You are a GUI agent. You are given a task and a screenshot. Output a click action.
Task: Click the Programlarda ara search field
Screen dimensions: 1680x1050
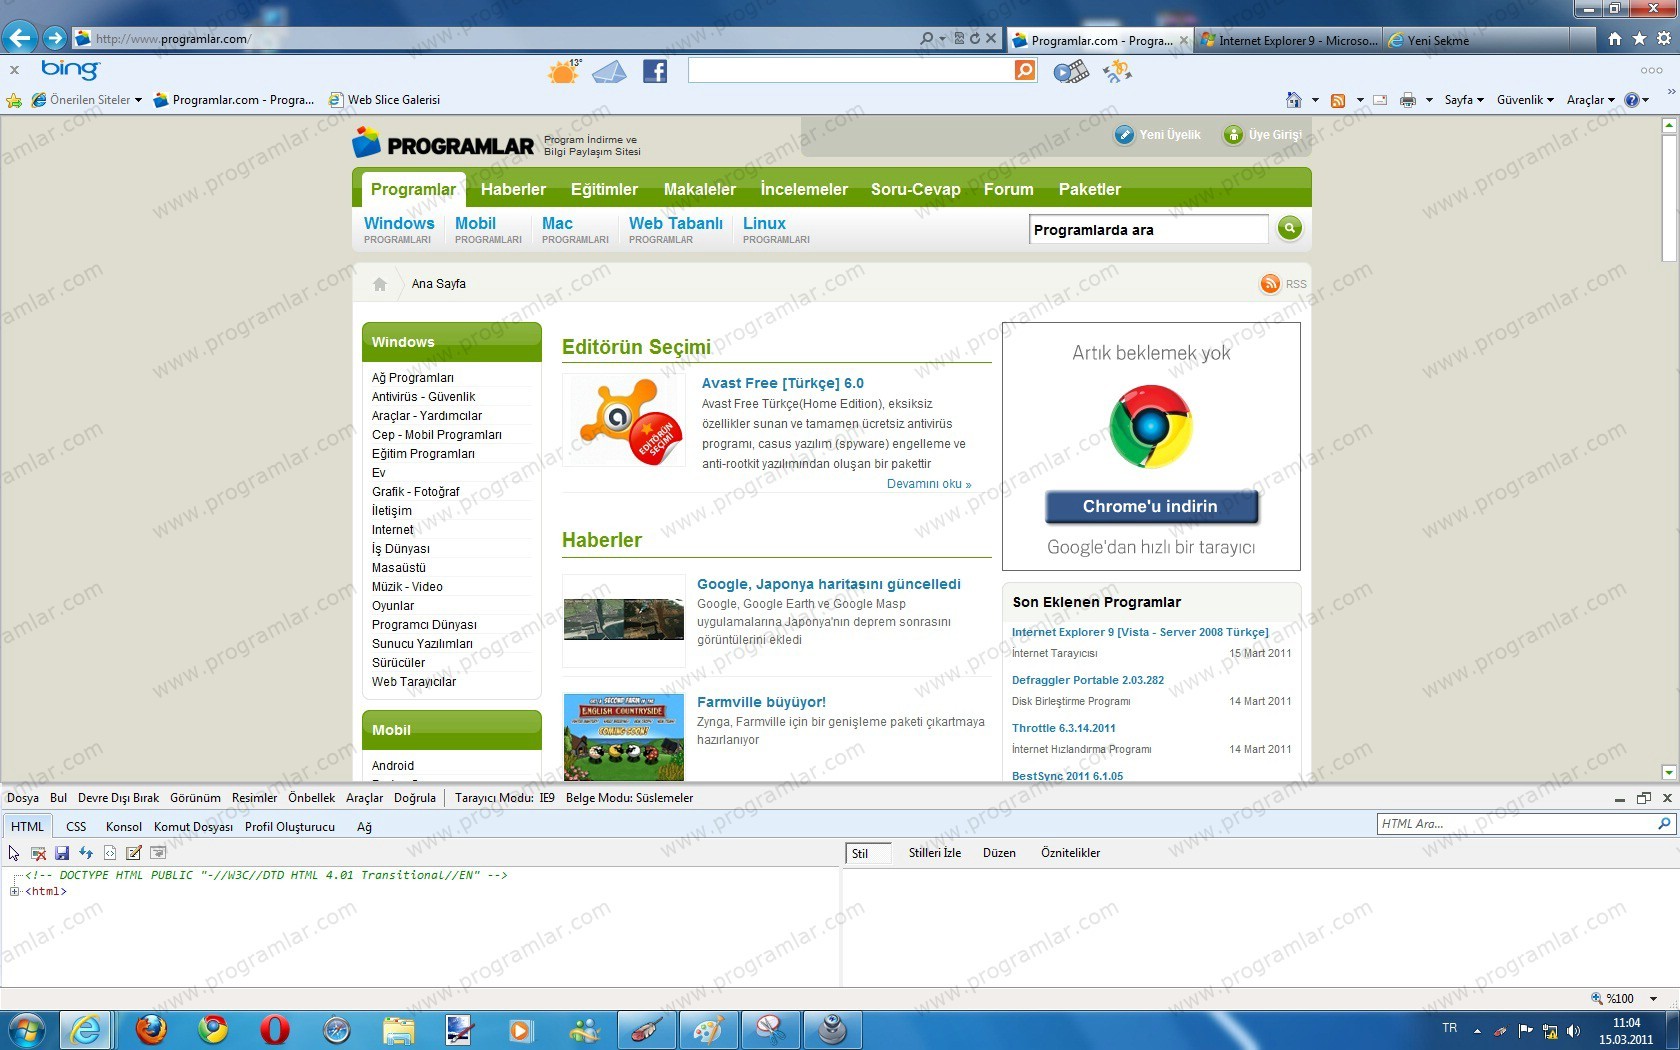coord(1148,229)
